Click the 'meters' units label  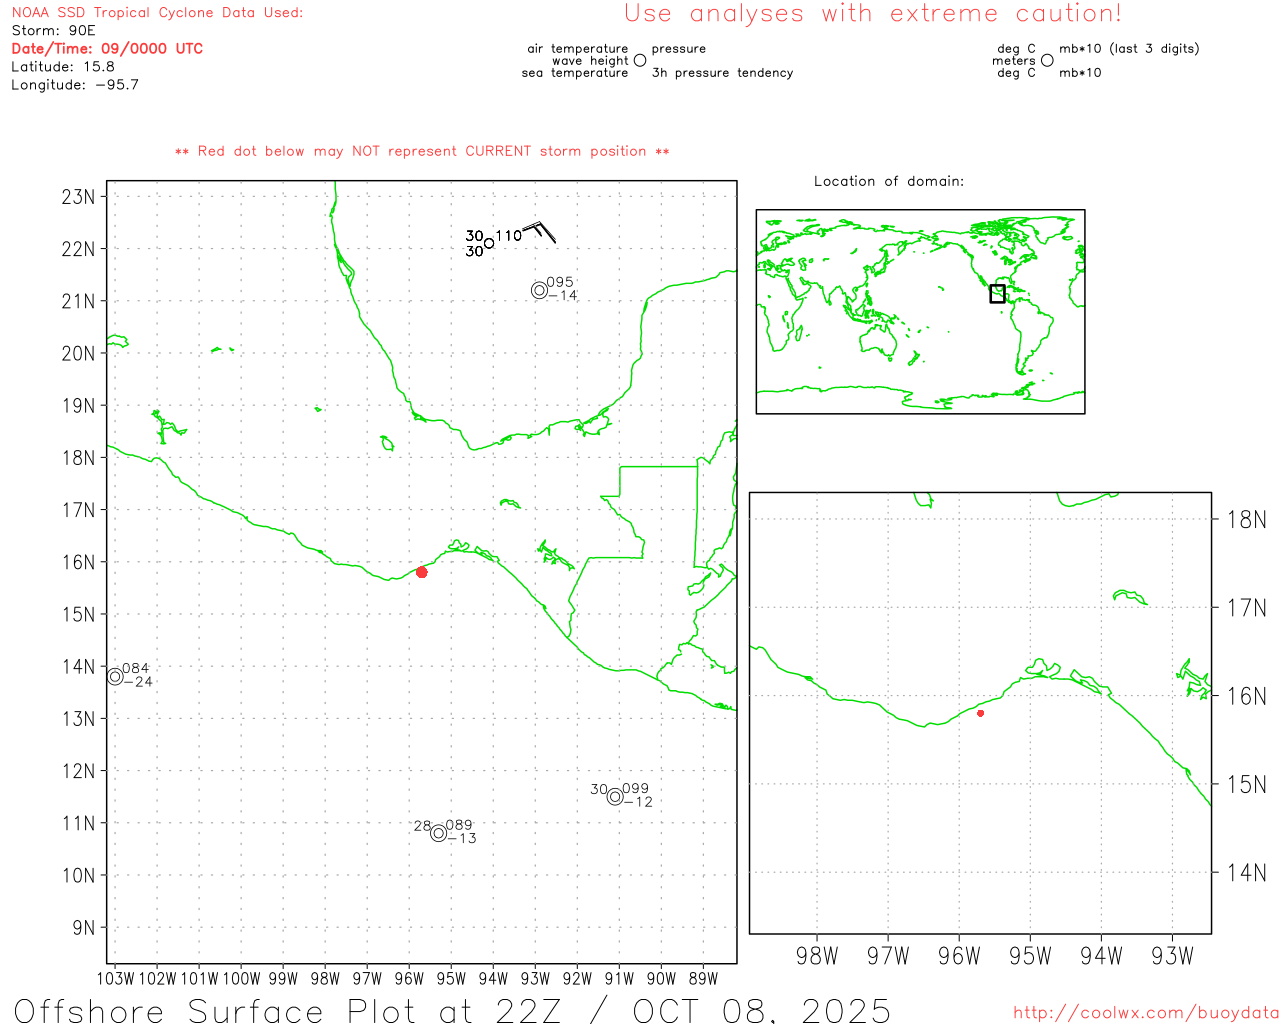1014,61
